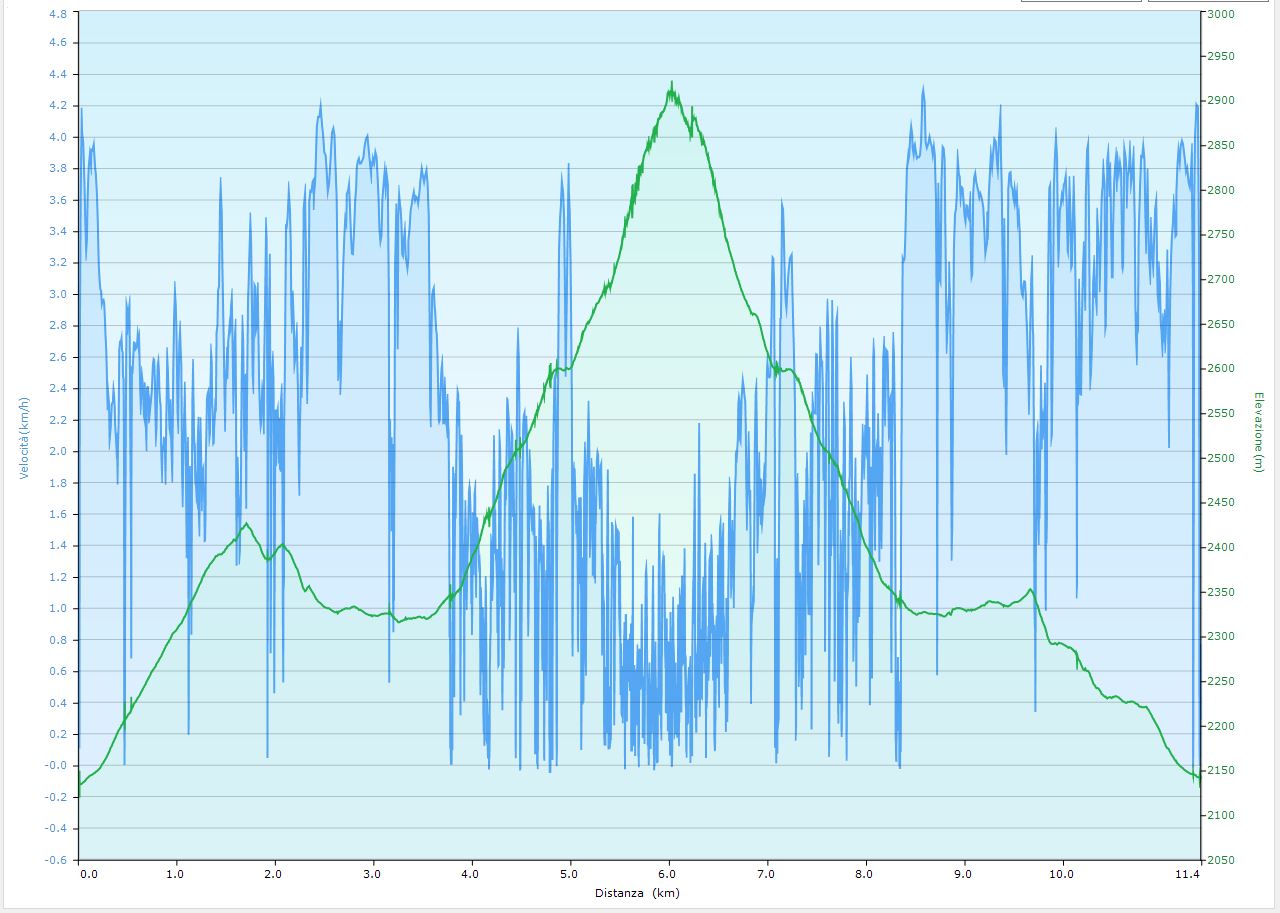Click the 3.6 km/h velocity tick label

point(58,200)
